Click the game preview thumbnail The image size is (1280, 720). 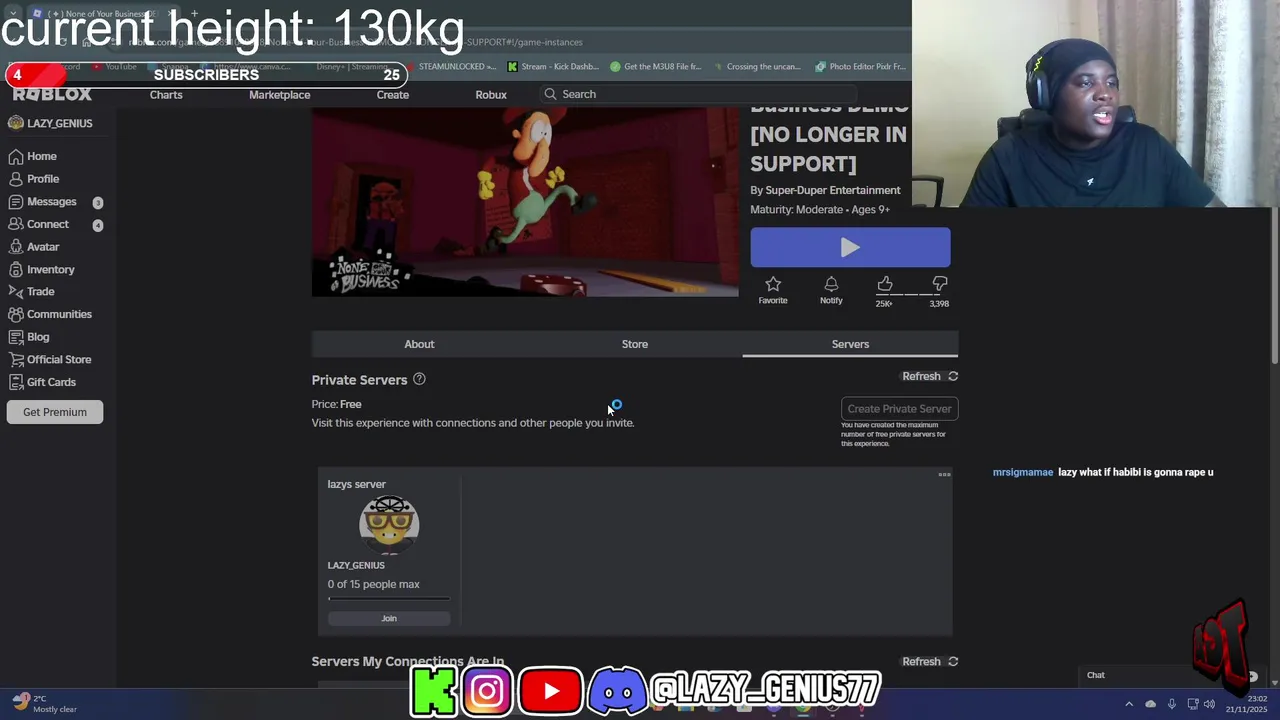click(525, 201)
